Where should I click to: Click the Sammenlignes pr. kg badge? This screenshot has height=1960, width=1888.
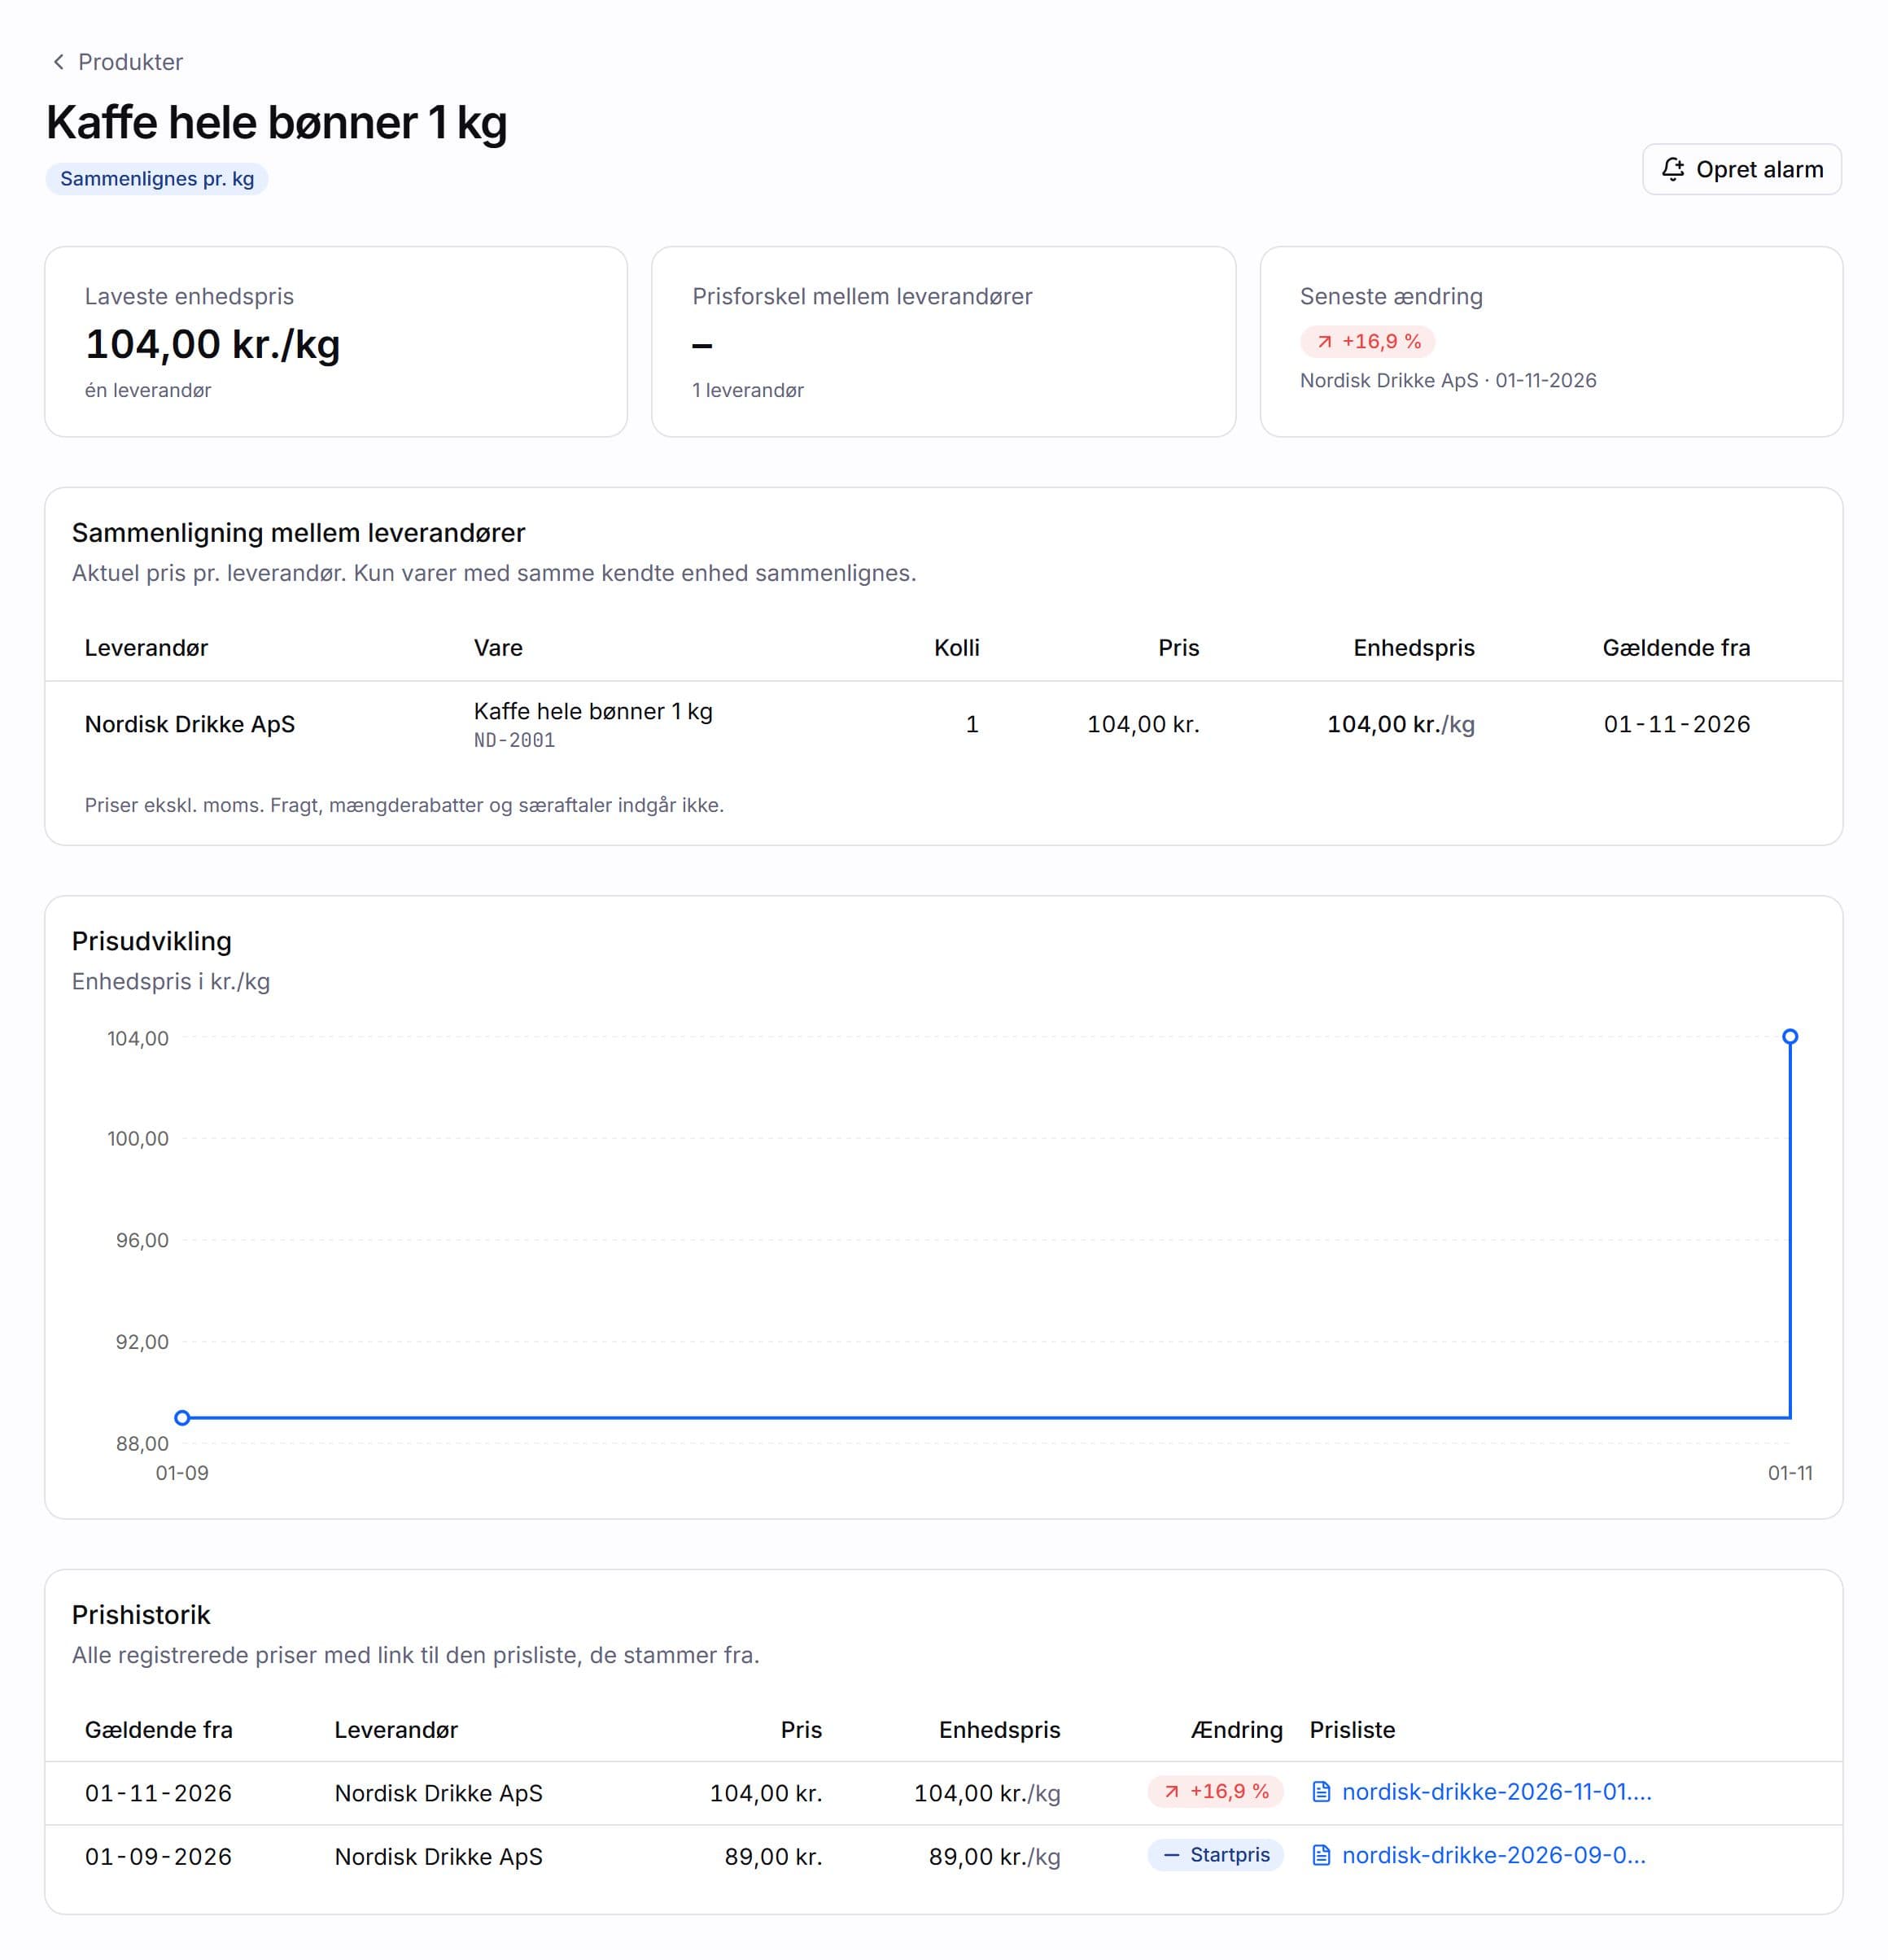click(157, 179)
